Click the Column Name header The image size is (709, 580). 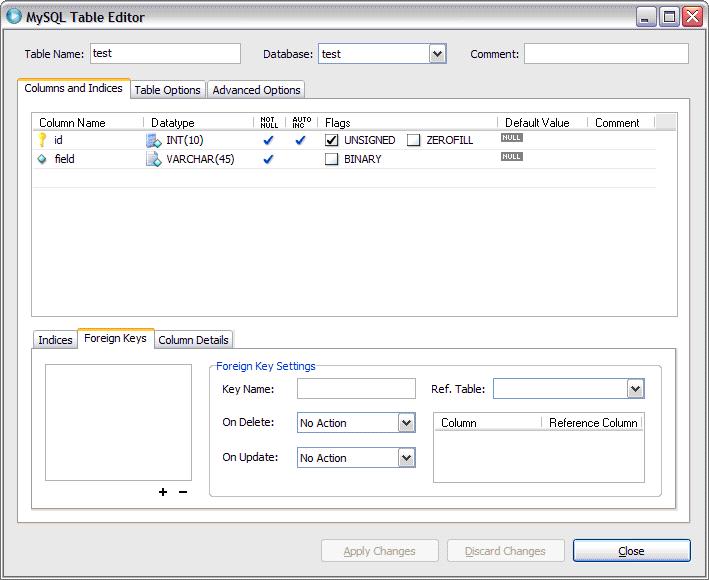pos(88,123)
